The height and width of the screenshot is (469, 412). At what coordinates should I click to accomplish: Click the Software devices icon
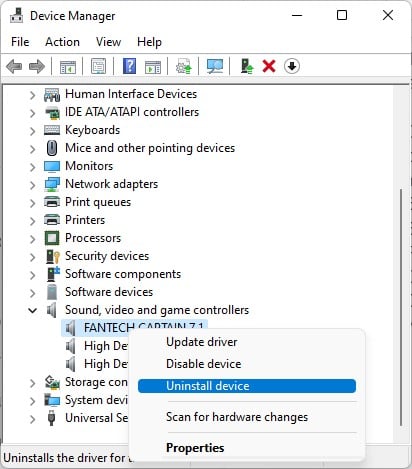[x=52, y=292]
